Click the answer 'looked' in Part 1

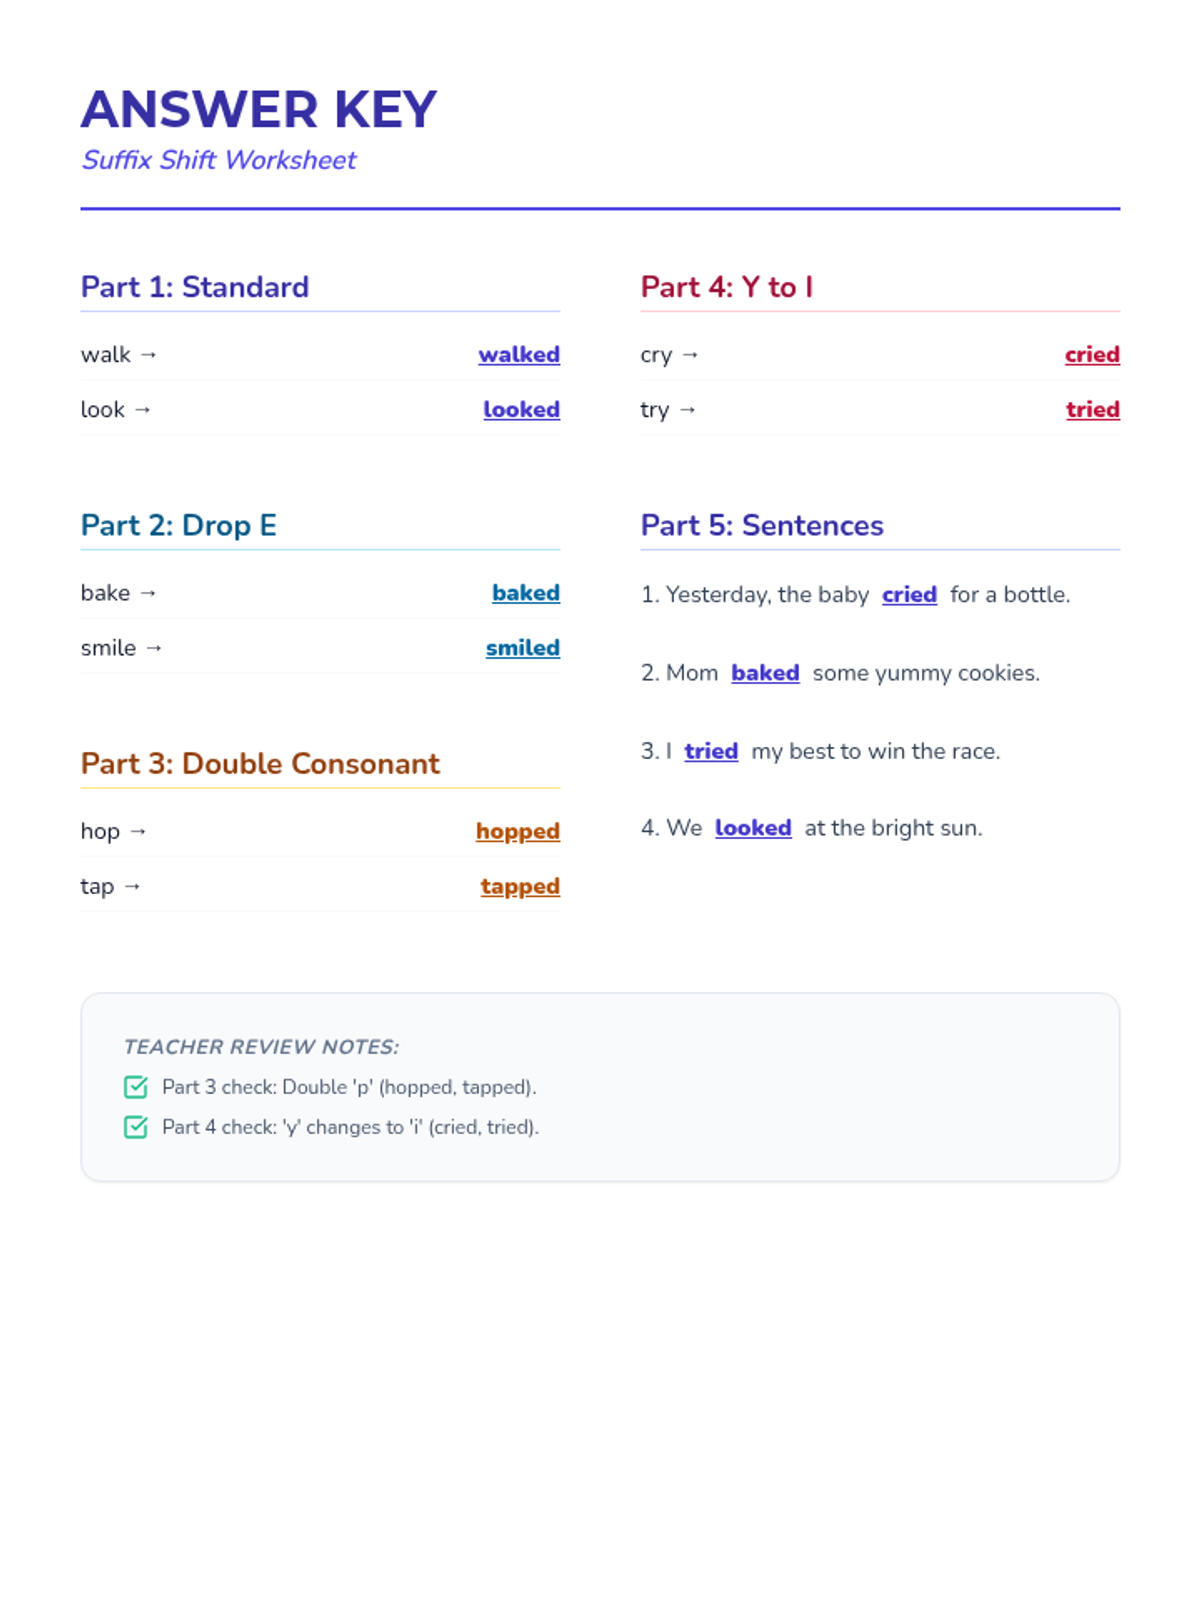click(521, 410)
